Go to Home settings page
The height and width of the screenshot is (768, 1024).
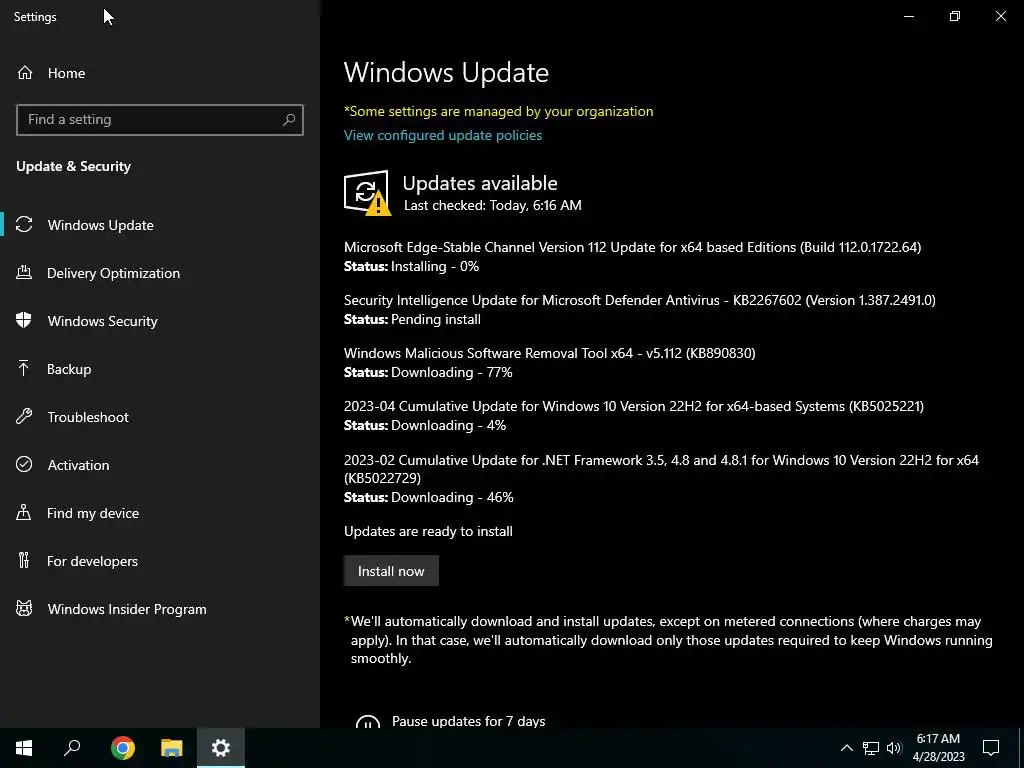click(x=160, y=72)
